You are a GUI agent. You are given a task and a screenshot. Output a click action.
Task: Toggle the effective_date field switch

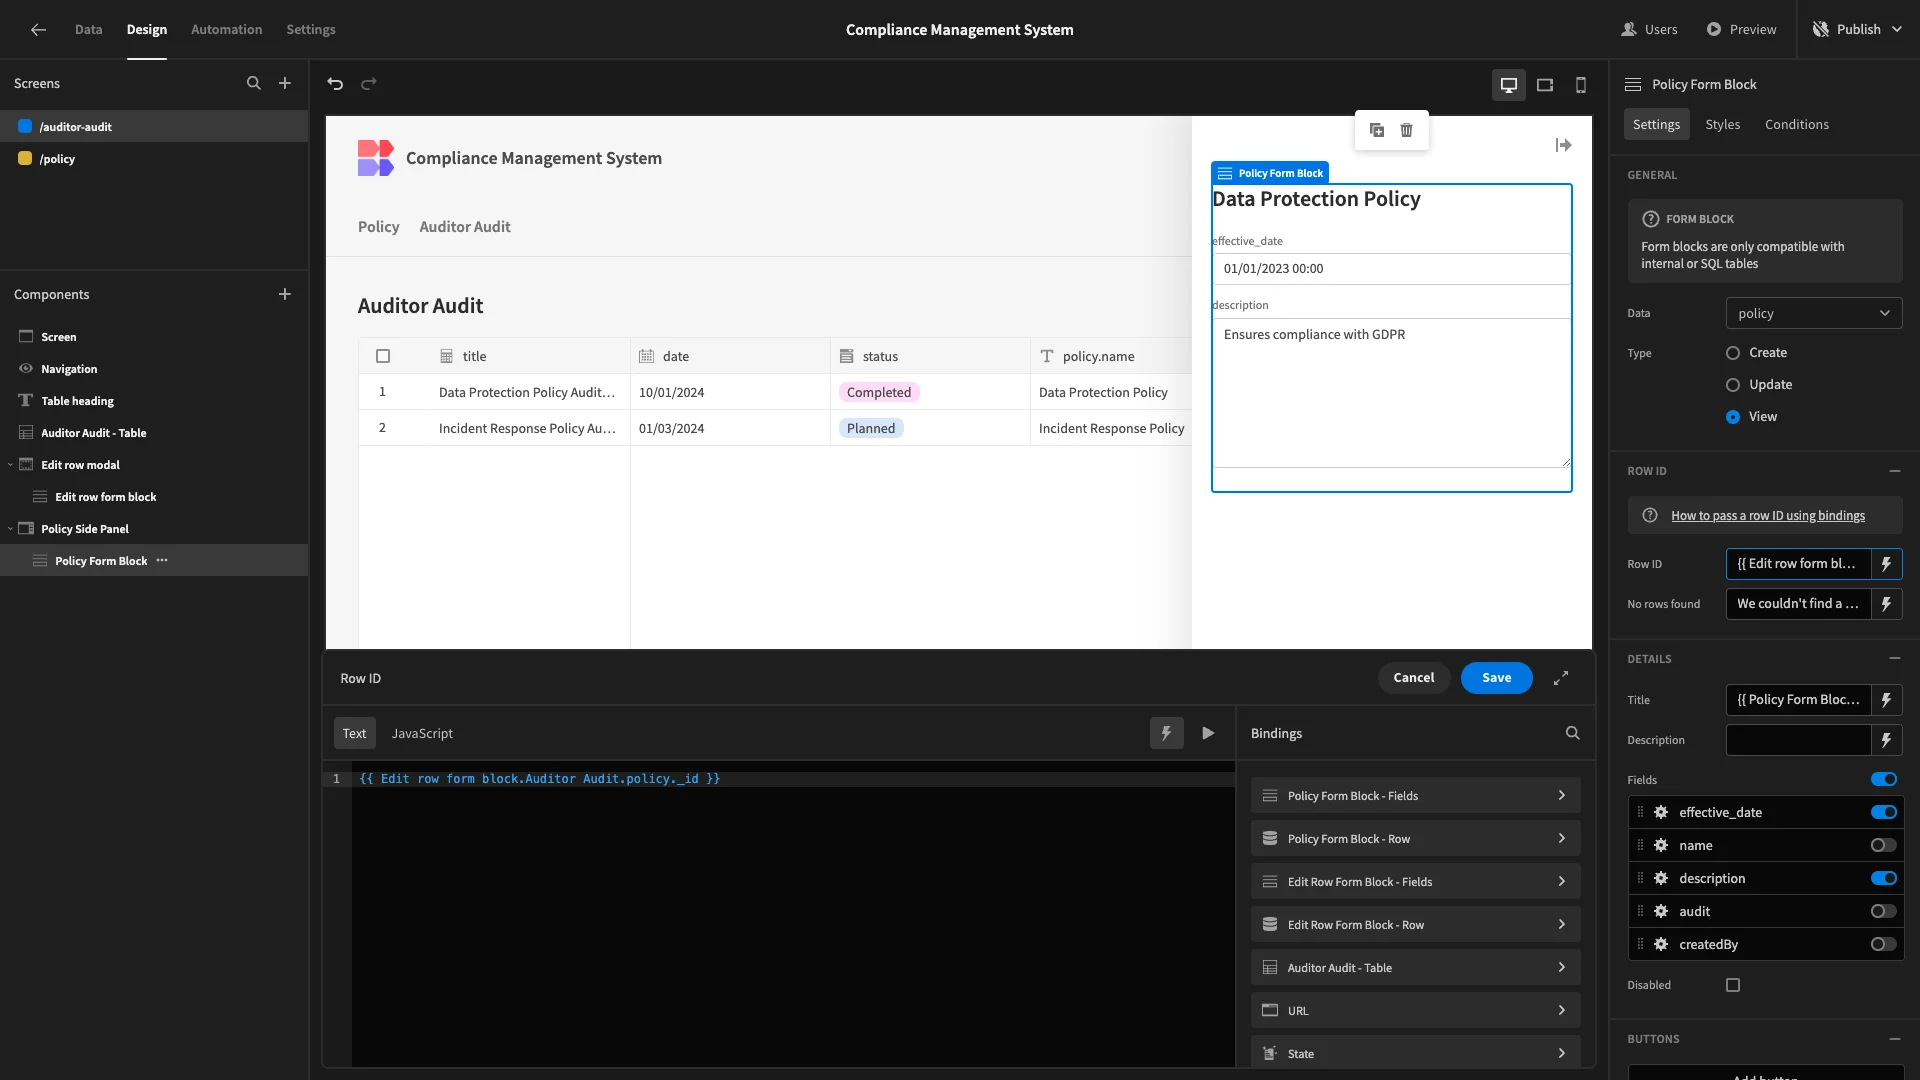click(x=1884, y=812)
